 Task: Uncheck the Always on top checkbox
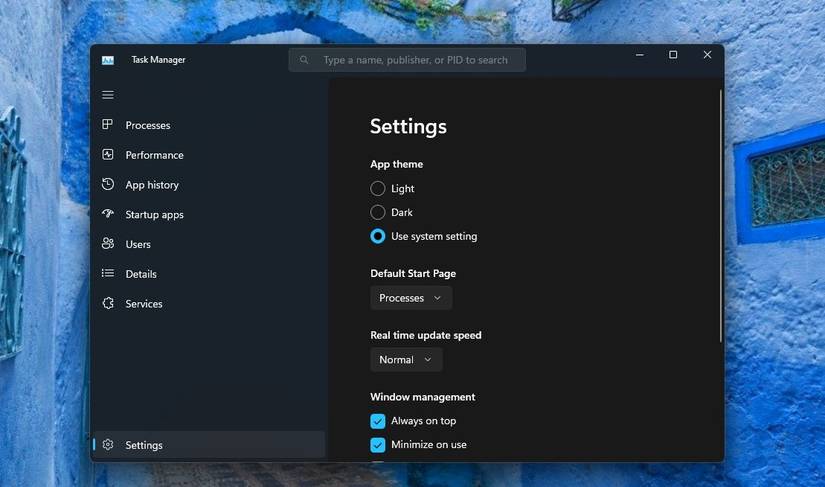378,421
